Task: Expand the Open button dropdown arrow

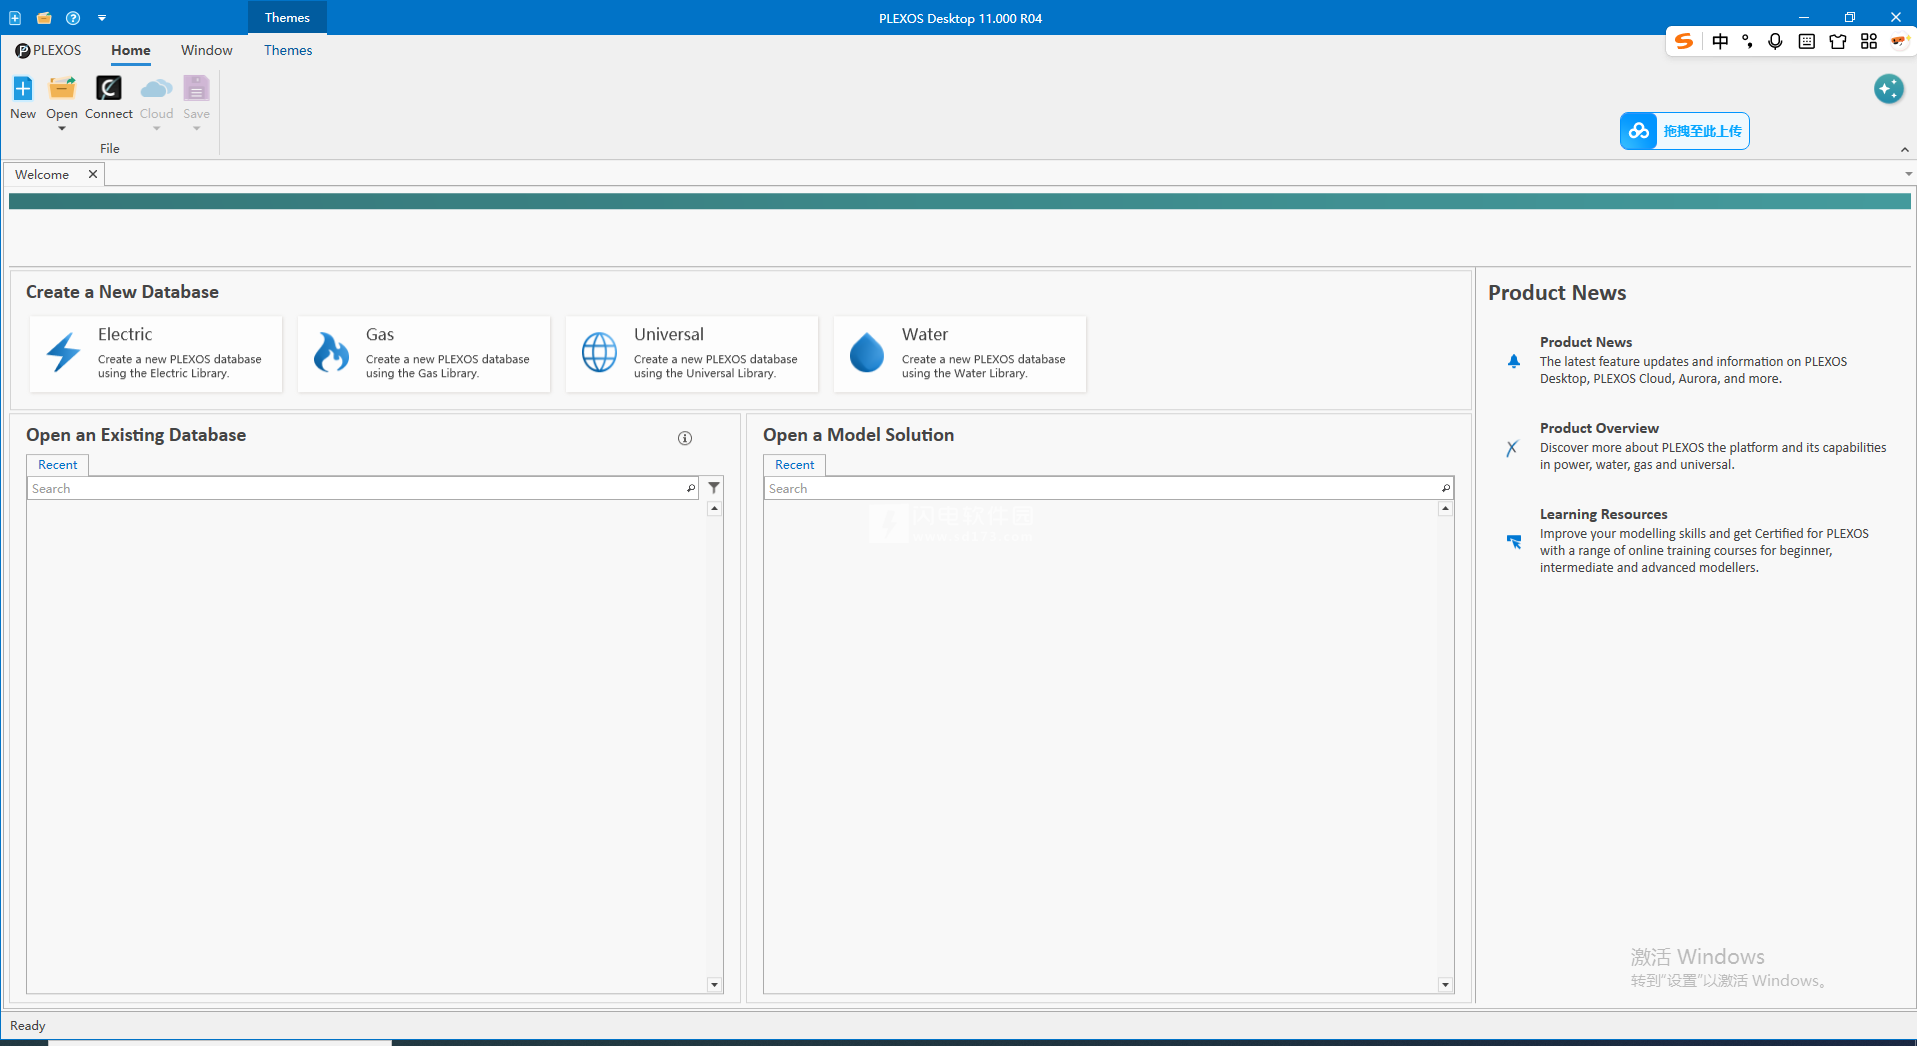Action: (x=62, y=129)
